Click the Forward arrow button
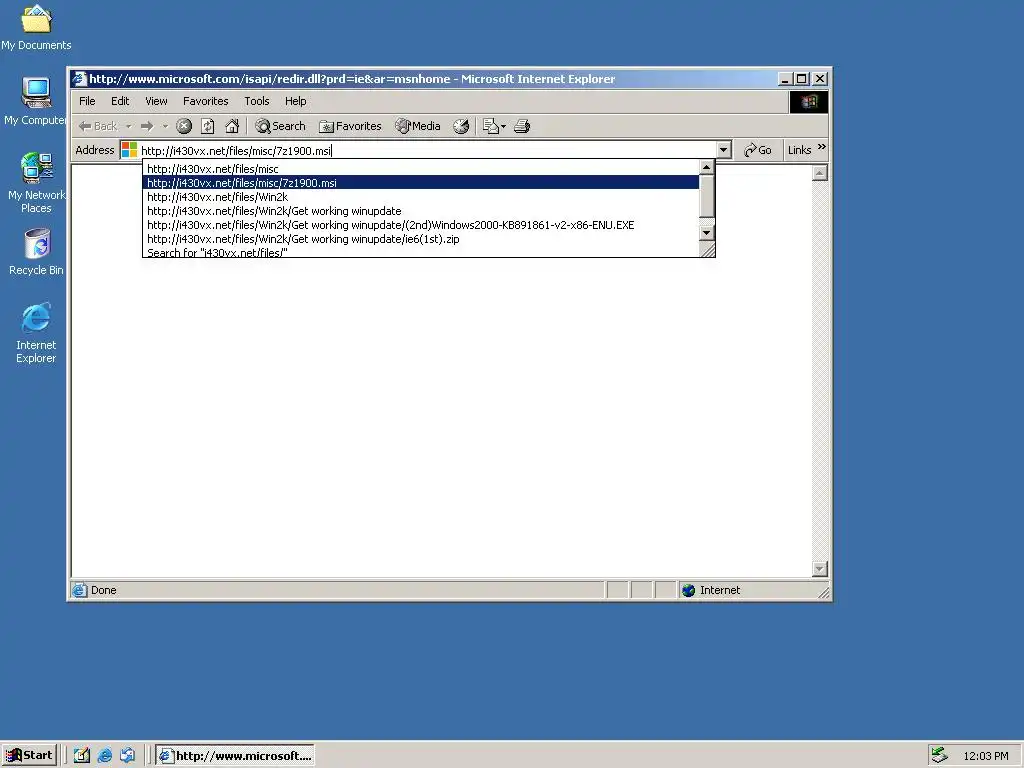Screen dimensions: 1024x768 pyautogui.click(x=147, y=126)
